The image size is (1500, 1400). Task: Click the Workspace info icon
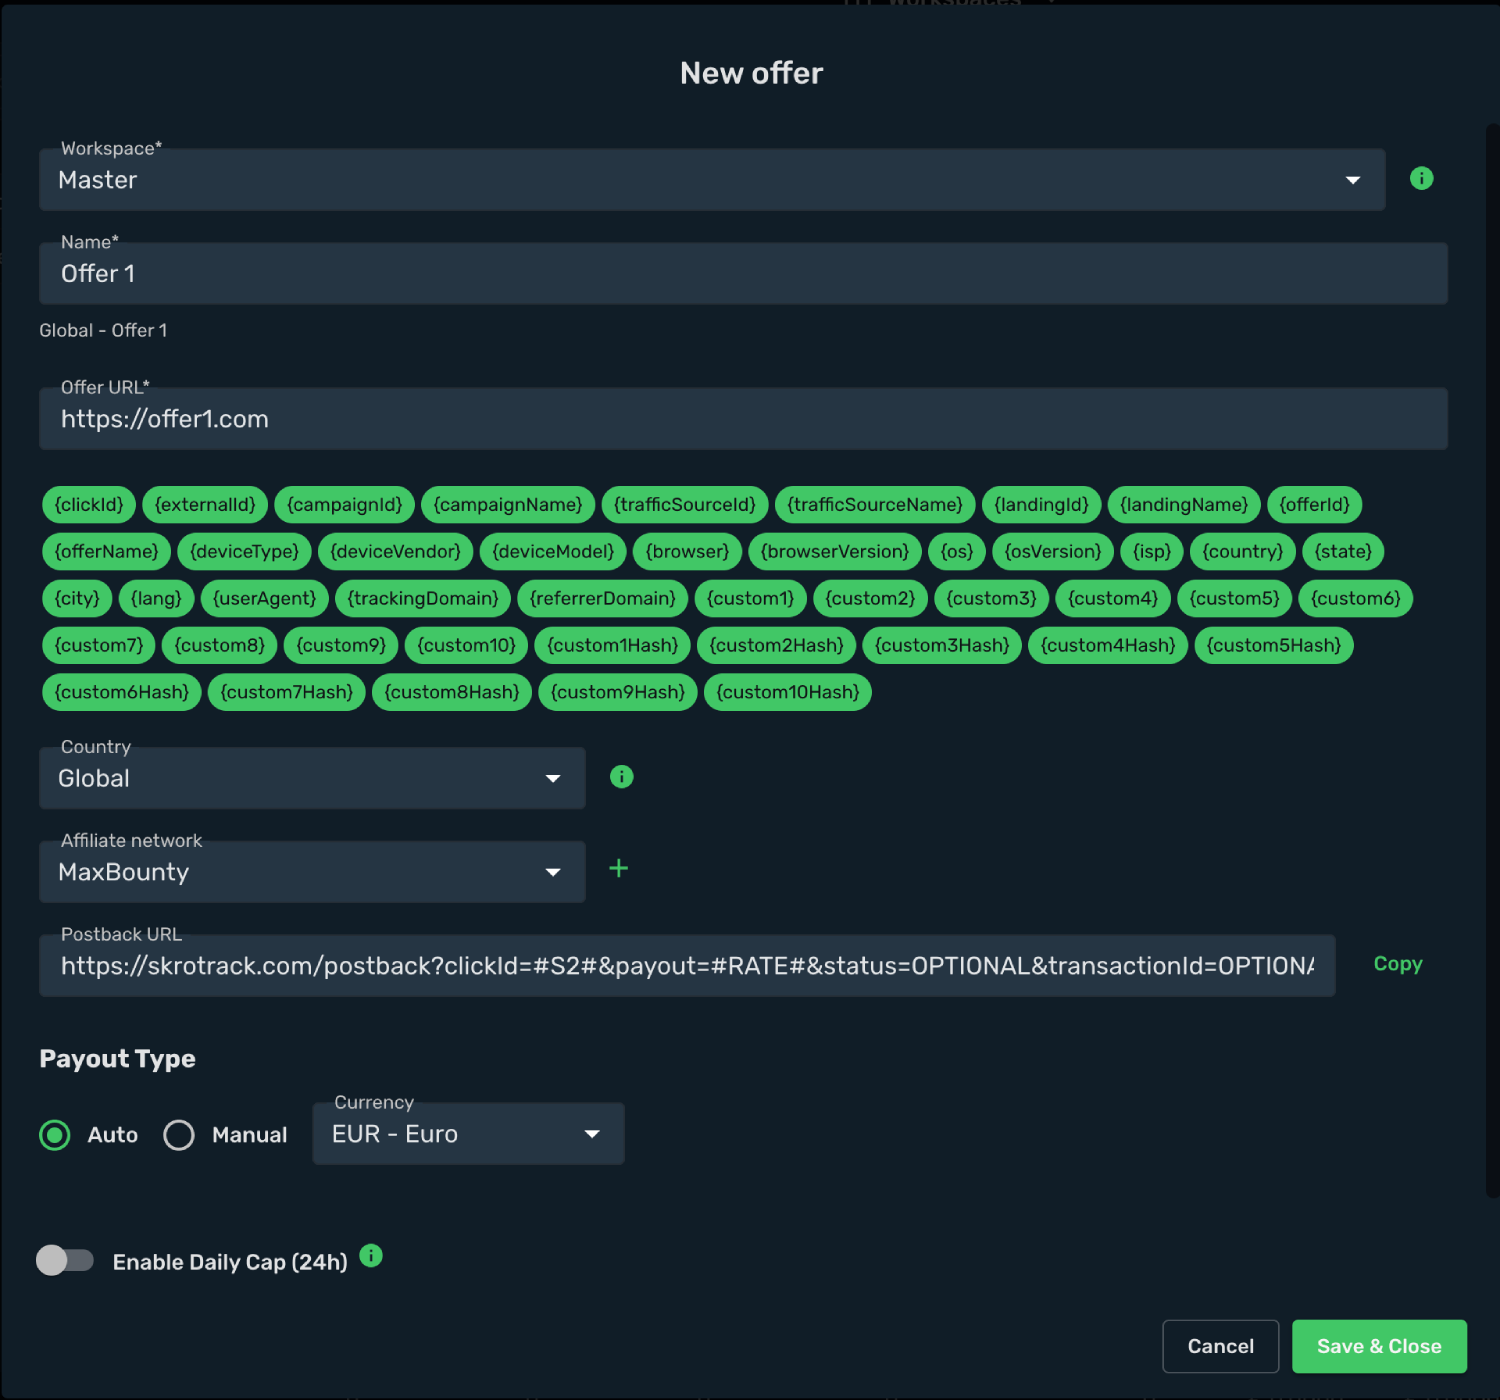[x=1421, y=178]
